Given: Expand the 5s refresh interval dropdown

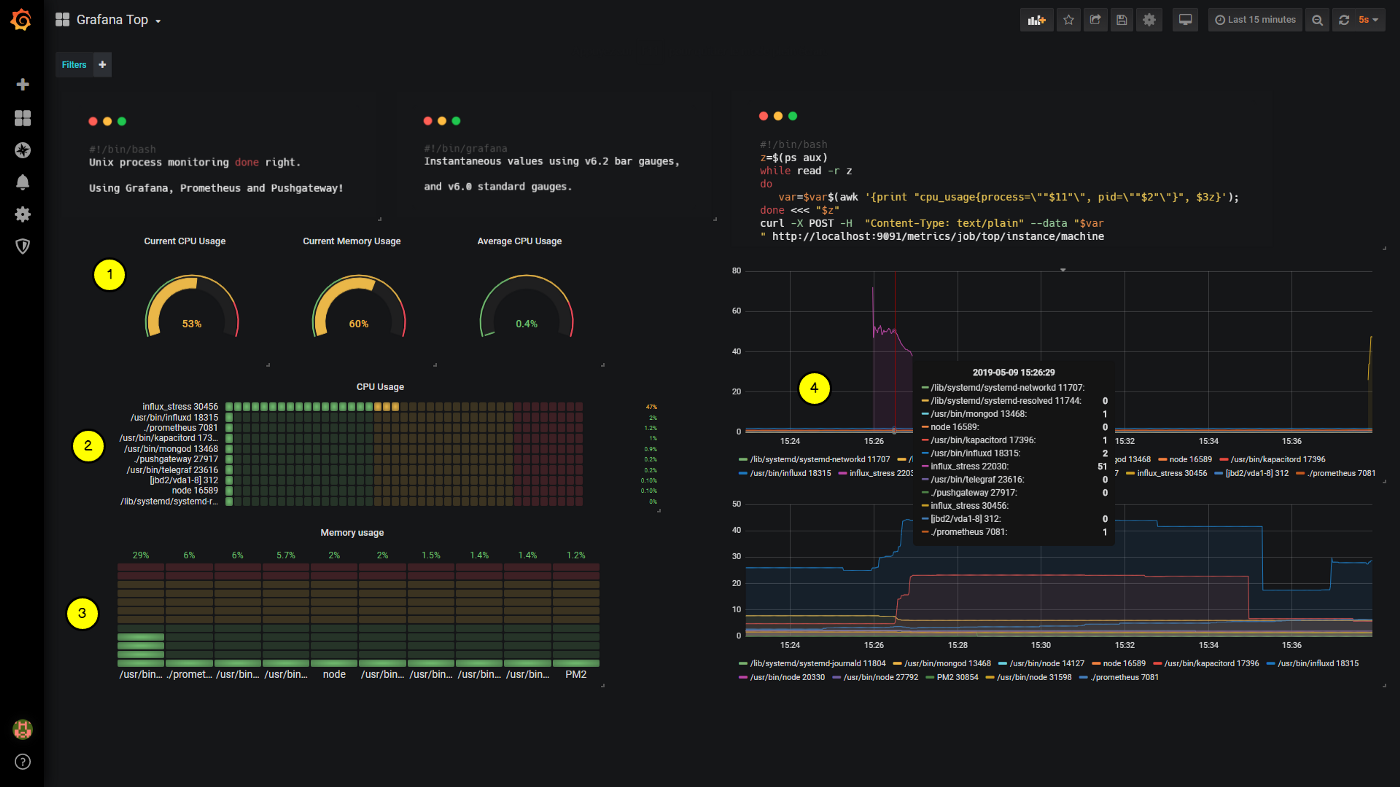Looking at the screenshot, I should 1368,19.
